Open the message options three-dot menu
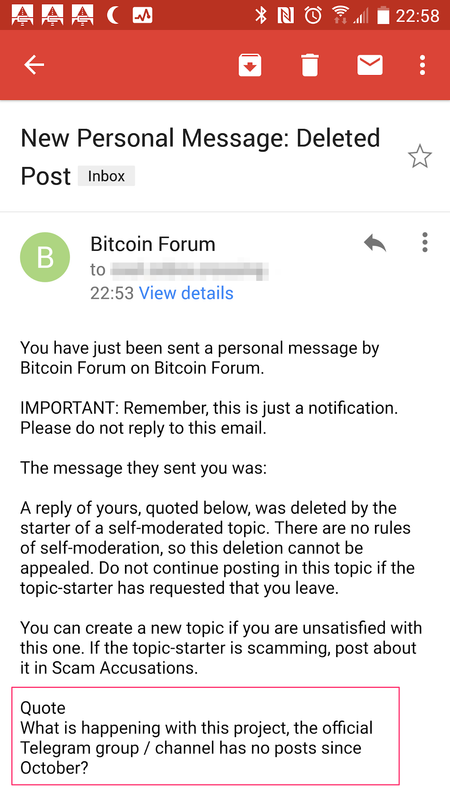This screenshot has height=800, width=450. [x=424, y=242]
